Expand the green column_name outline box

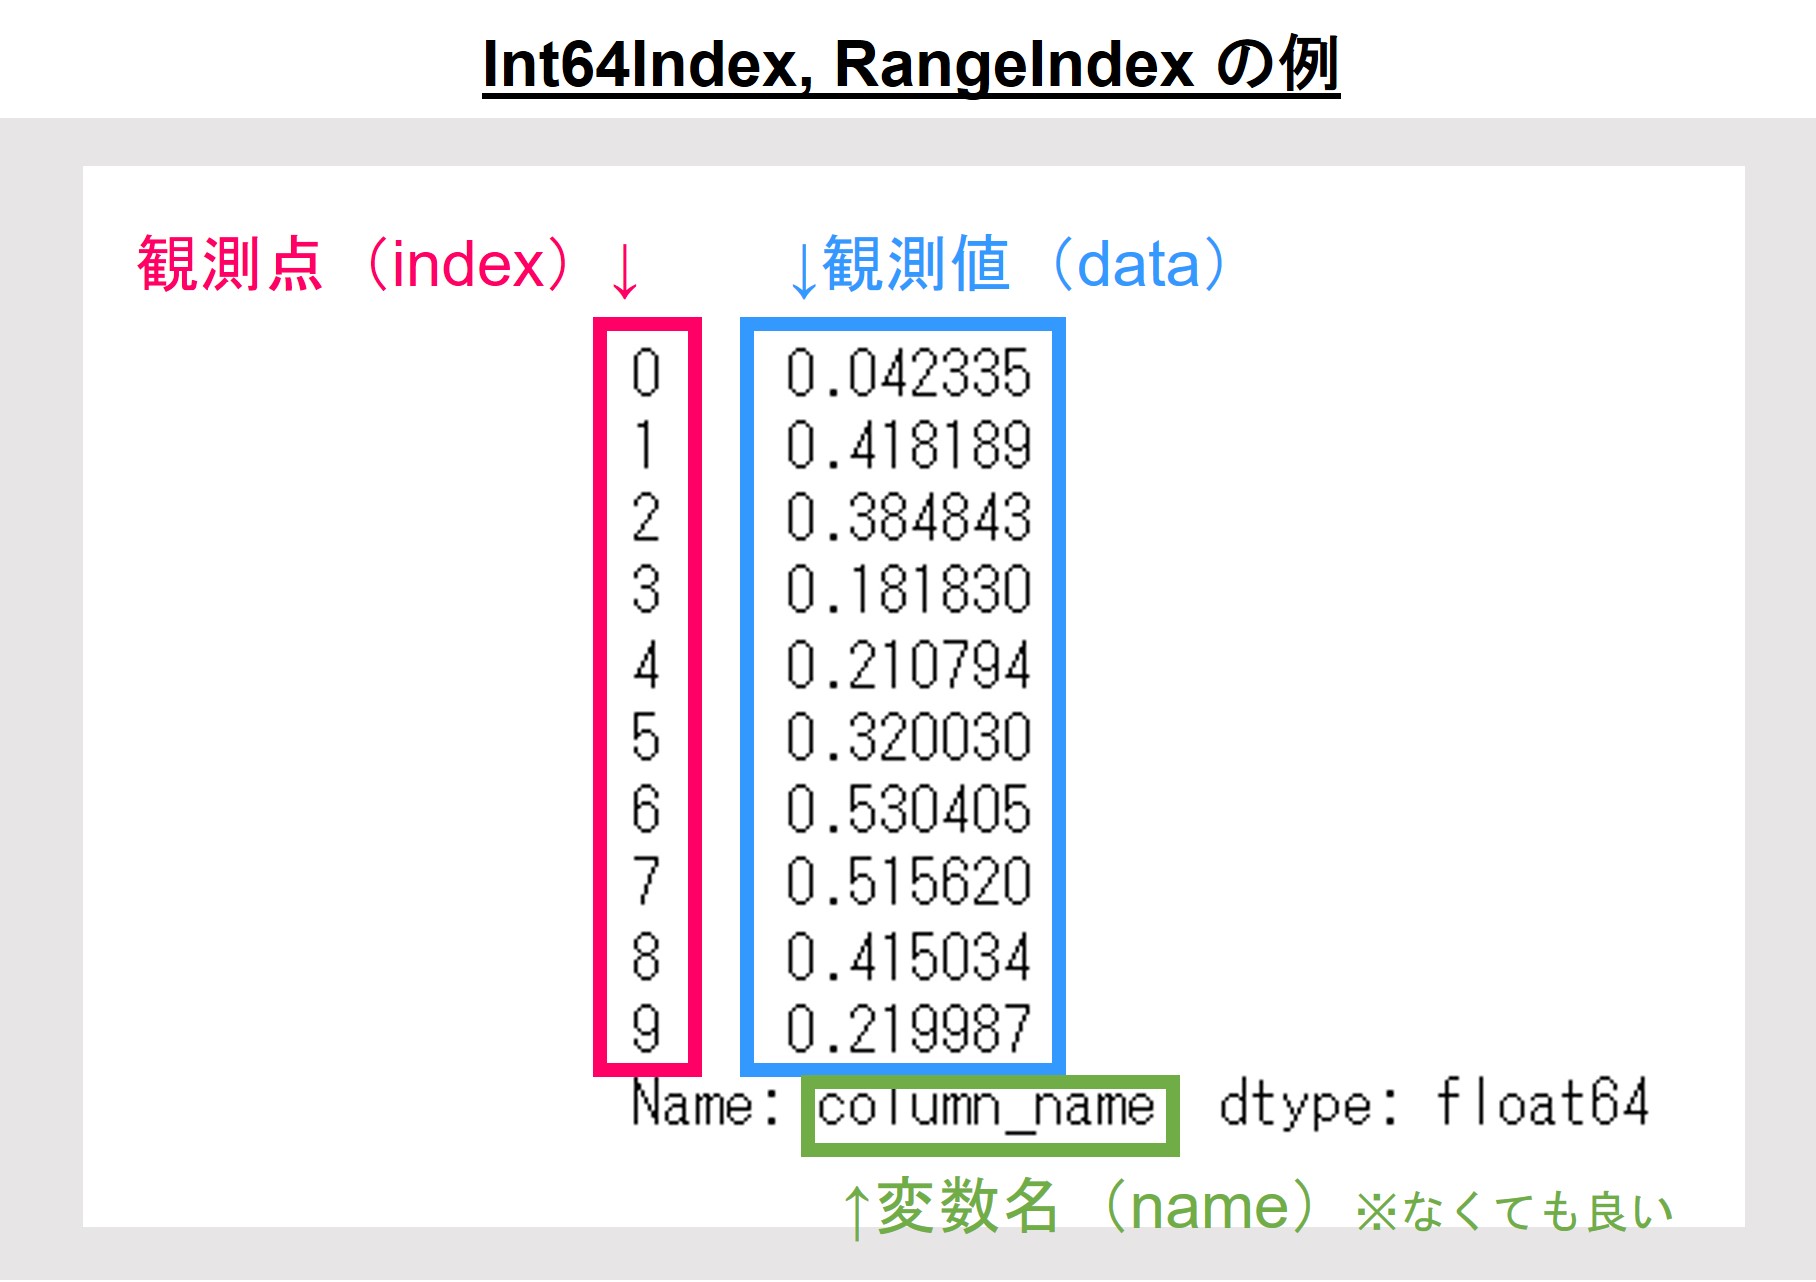990,1110
